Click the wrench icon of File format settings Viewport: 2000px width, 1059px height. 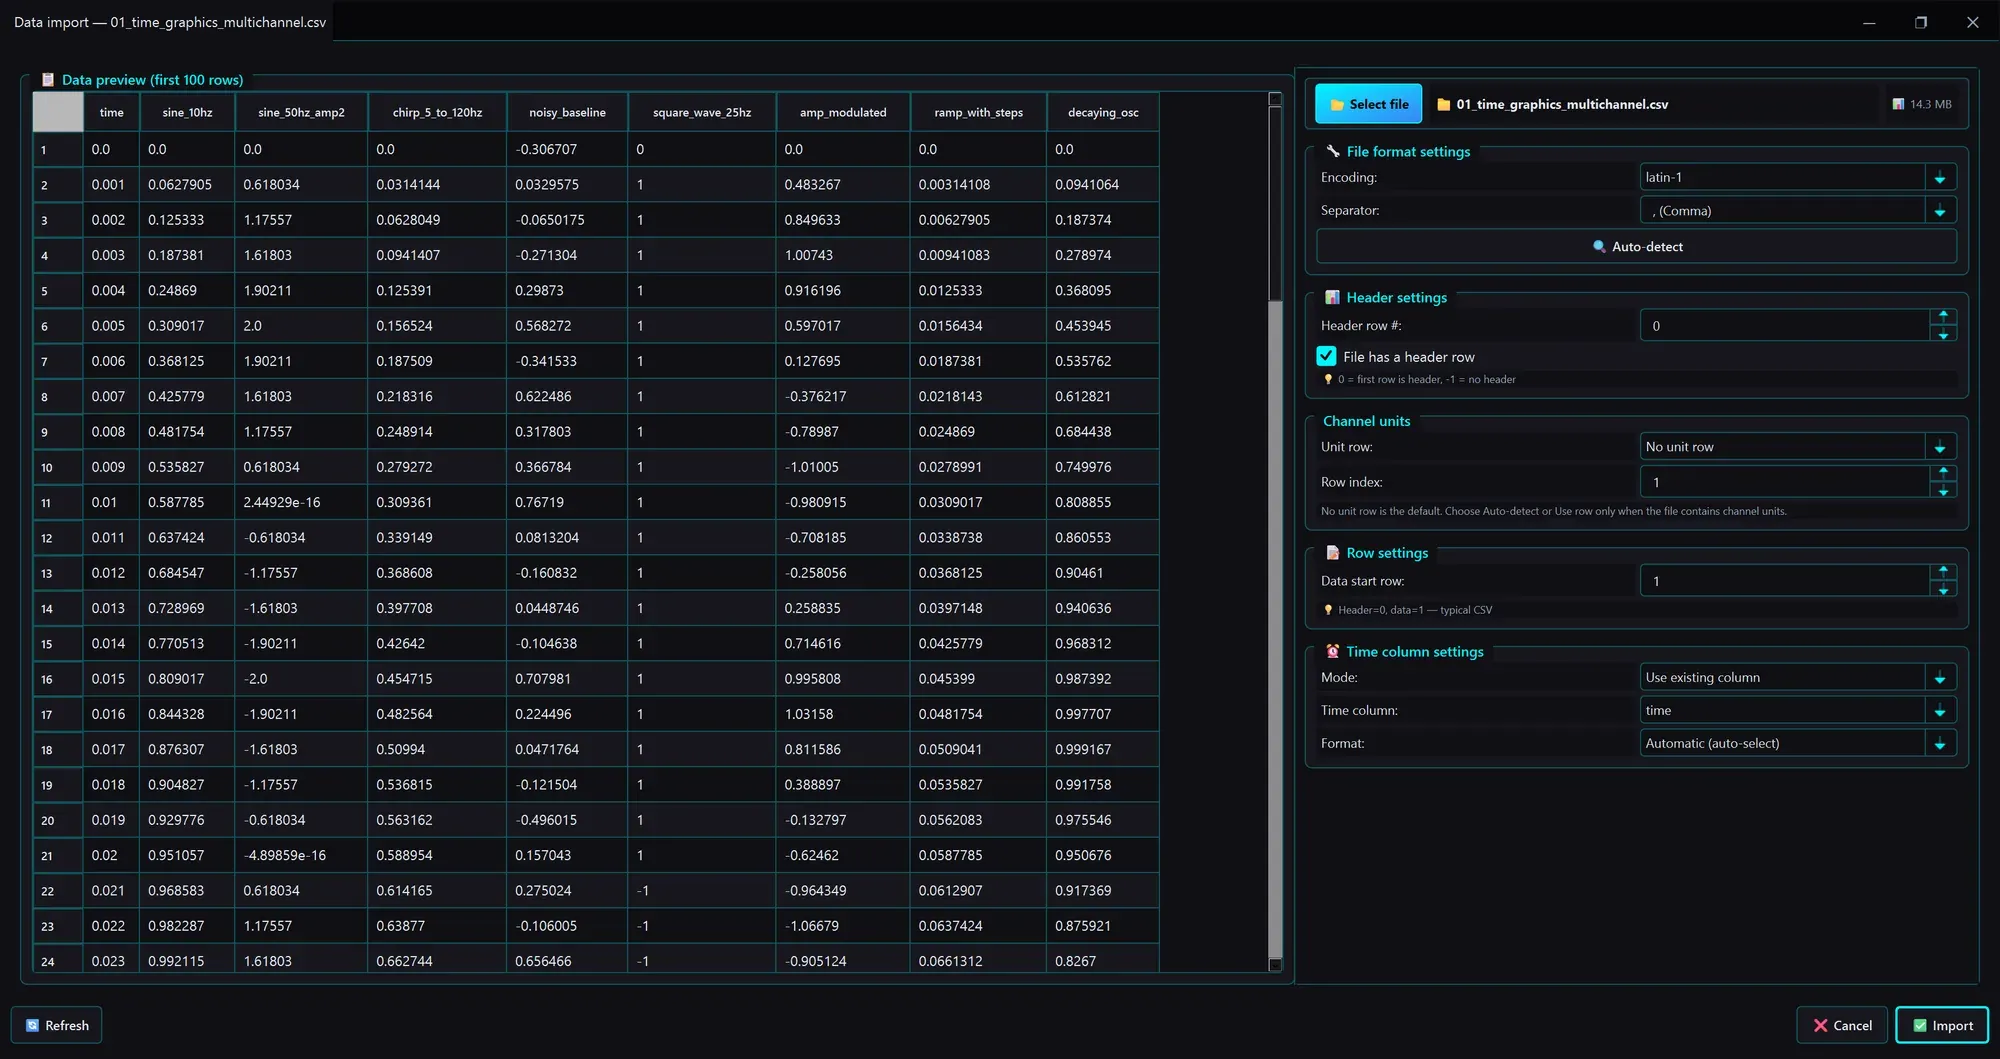coord(1332,151)
